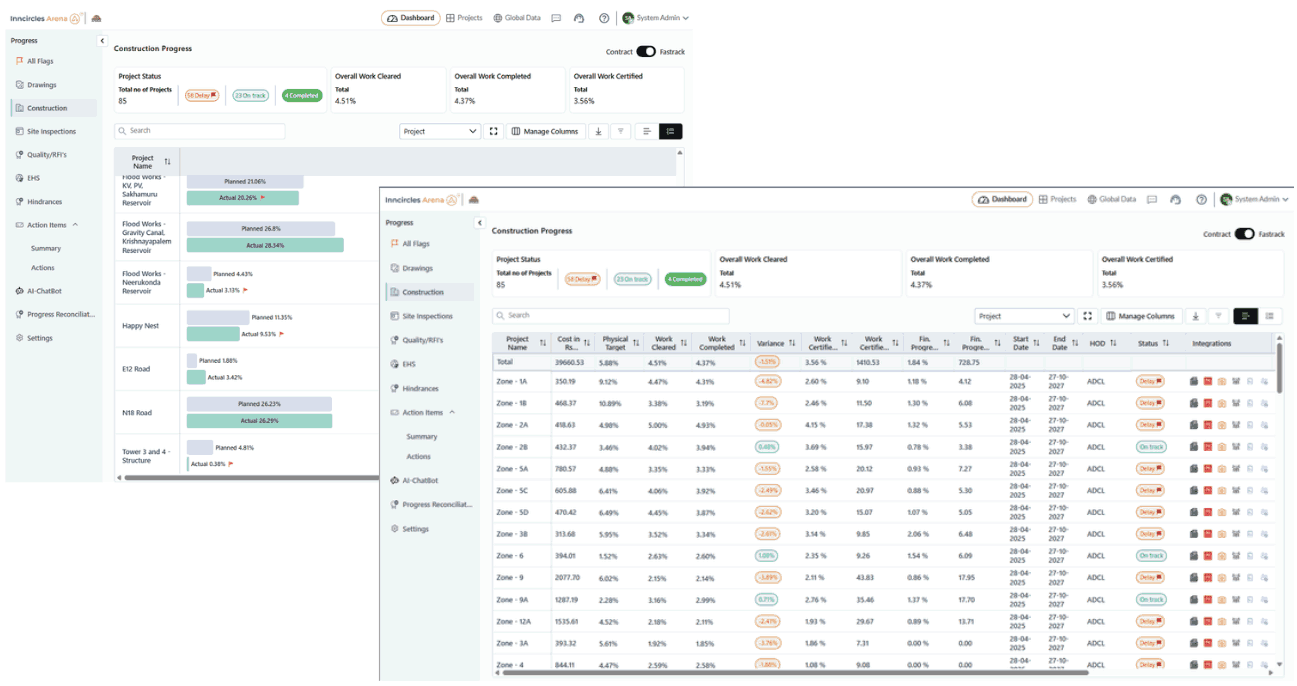Click the download icon in the table view toolbar
1297x686 pixels.
[x=1195, y=316]
